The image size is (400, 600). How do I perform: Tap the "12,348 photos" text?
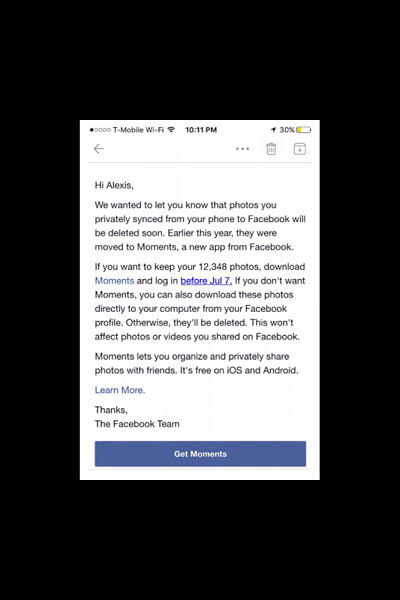(230, 266)
